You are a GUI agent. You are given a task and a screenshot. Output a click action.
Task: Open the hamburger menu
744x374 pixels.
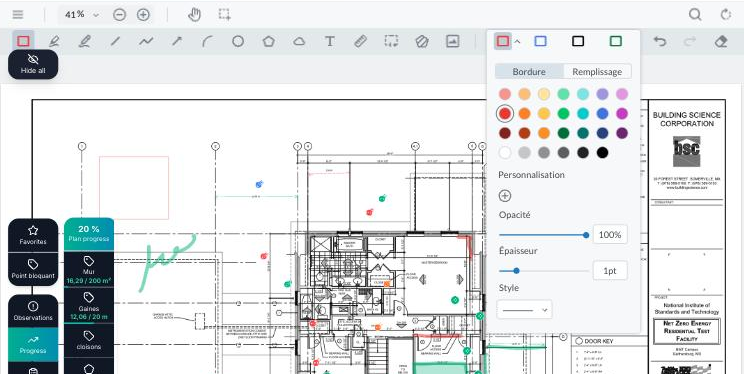click(x=18, y=15)
